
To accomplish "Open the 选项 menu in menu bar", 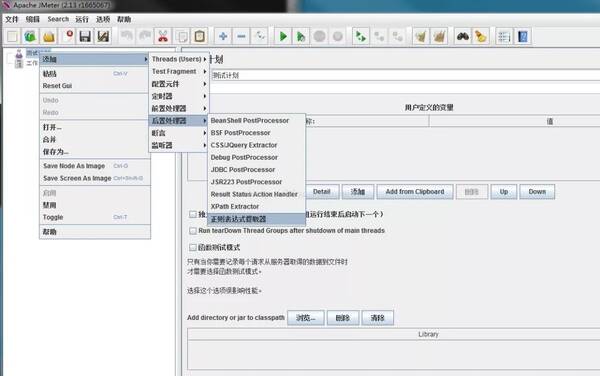I will point(103,19).
